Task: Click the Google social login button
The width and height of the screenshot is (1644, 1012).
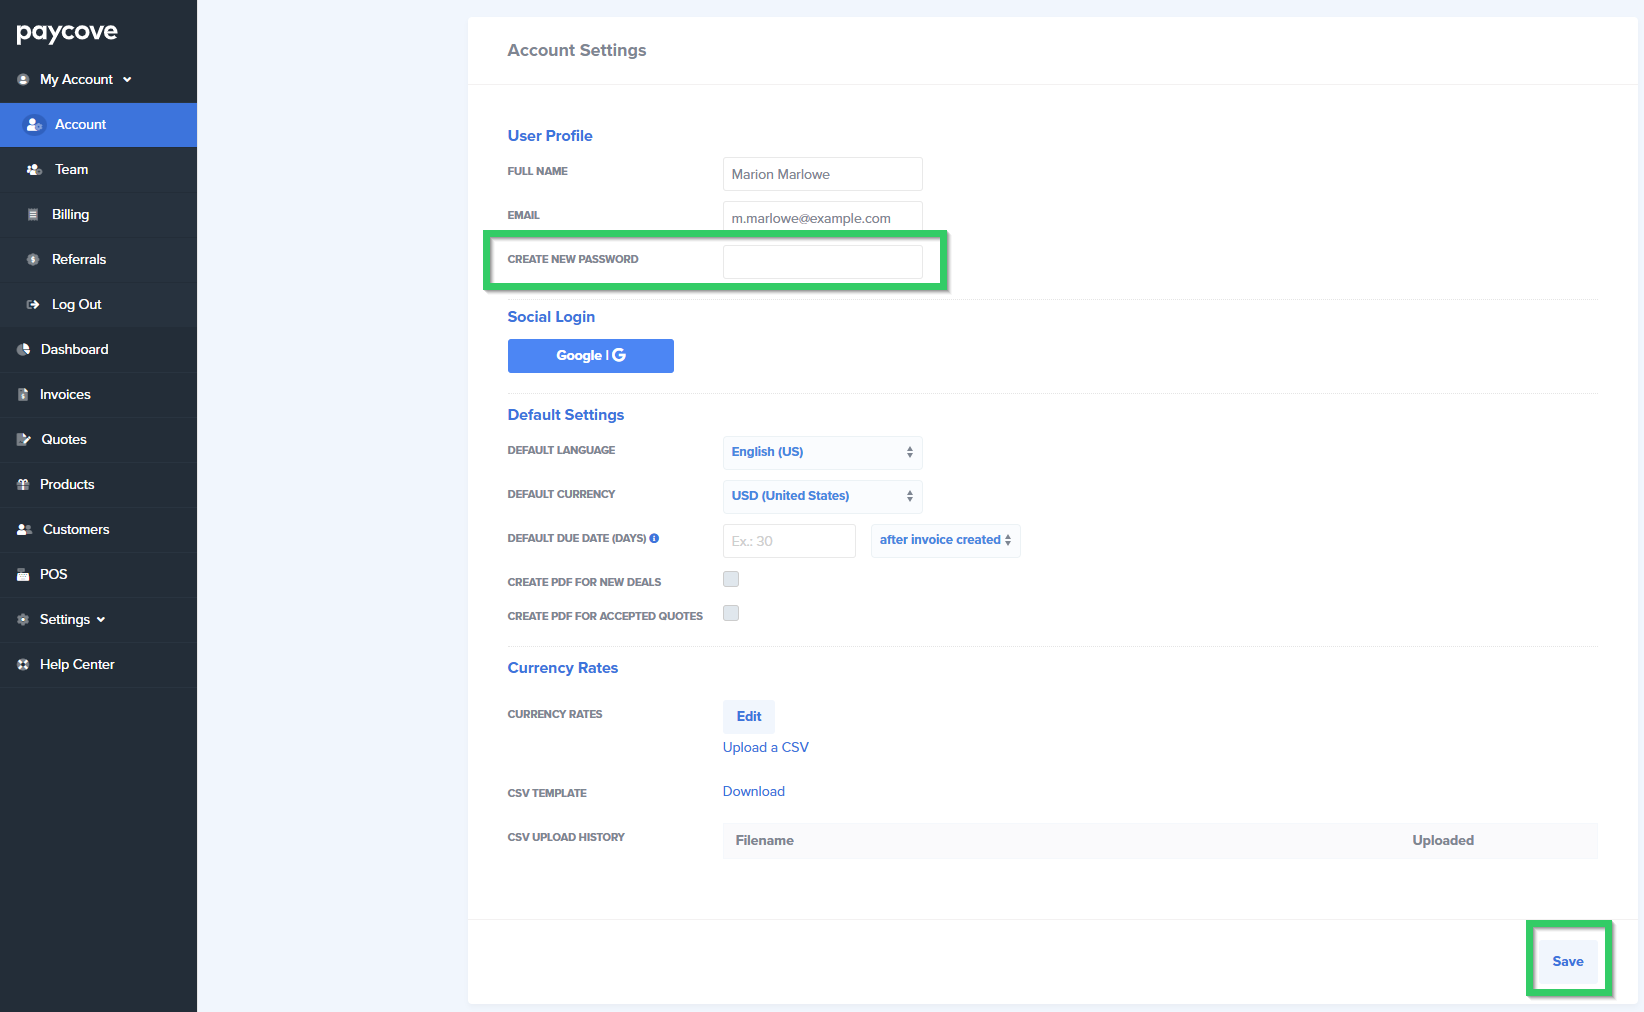Action: (590, 355)
